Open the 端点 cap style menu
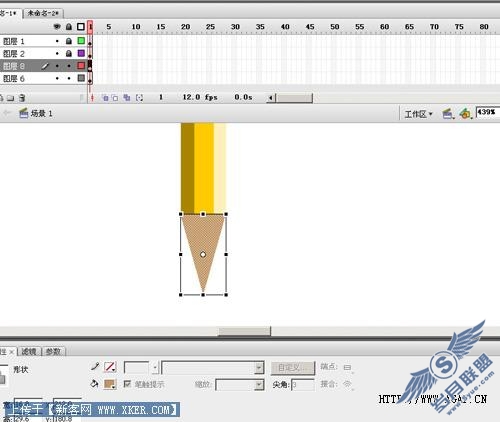The width and height of the screenshot is (500, 422). tap(348, 367)
